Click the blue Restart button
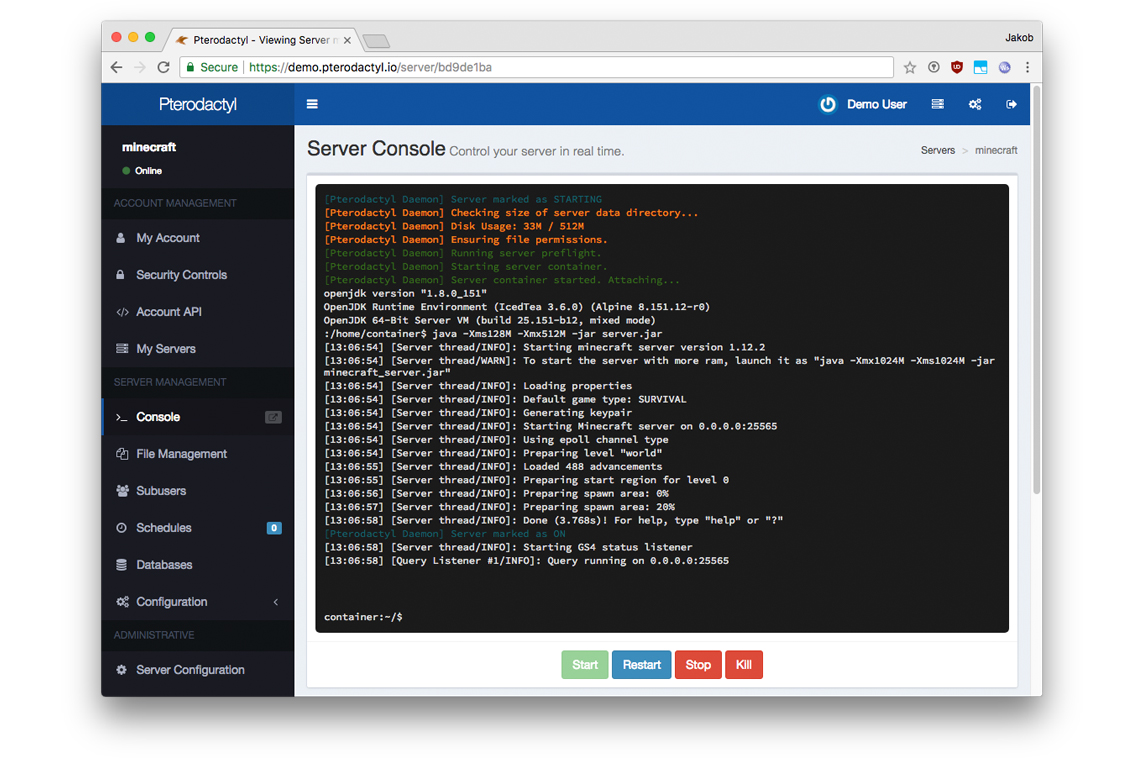Viewport: 1144px width, 758px height. (641, 665)
